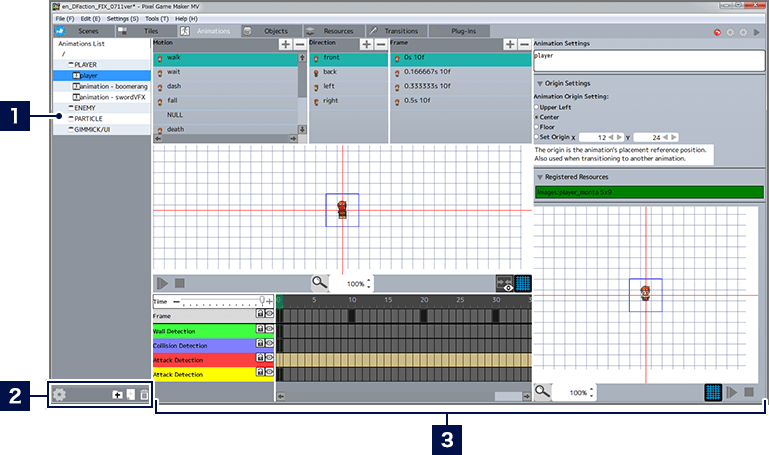Toggle lock on the Collision Detection track

260,344
